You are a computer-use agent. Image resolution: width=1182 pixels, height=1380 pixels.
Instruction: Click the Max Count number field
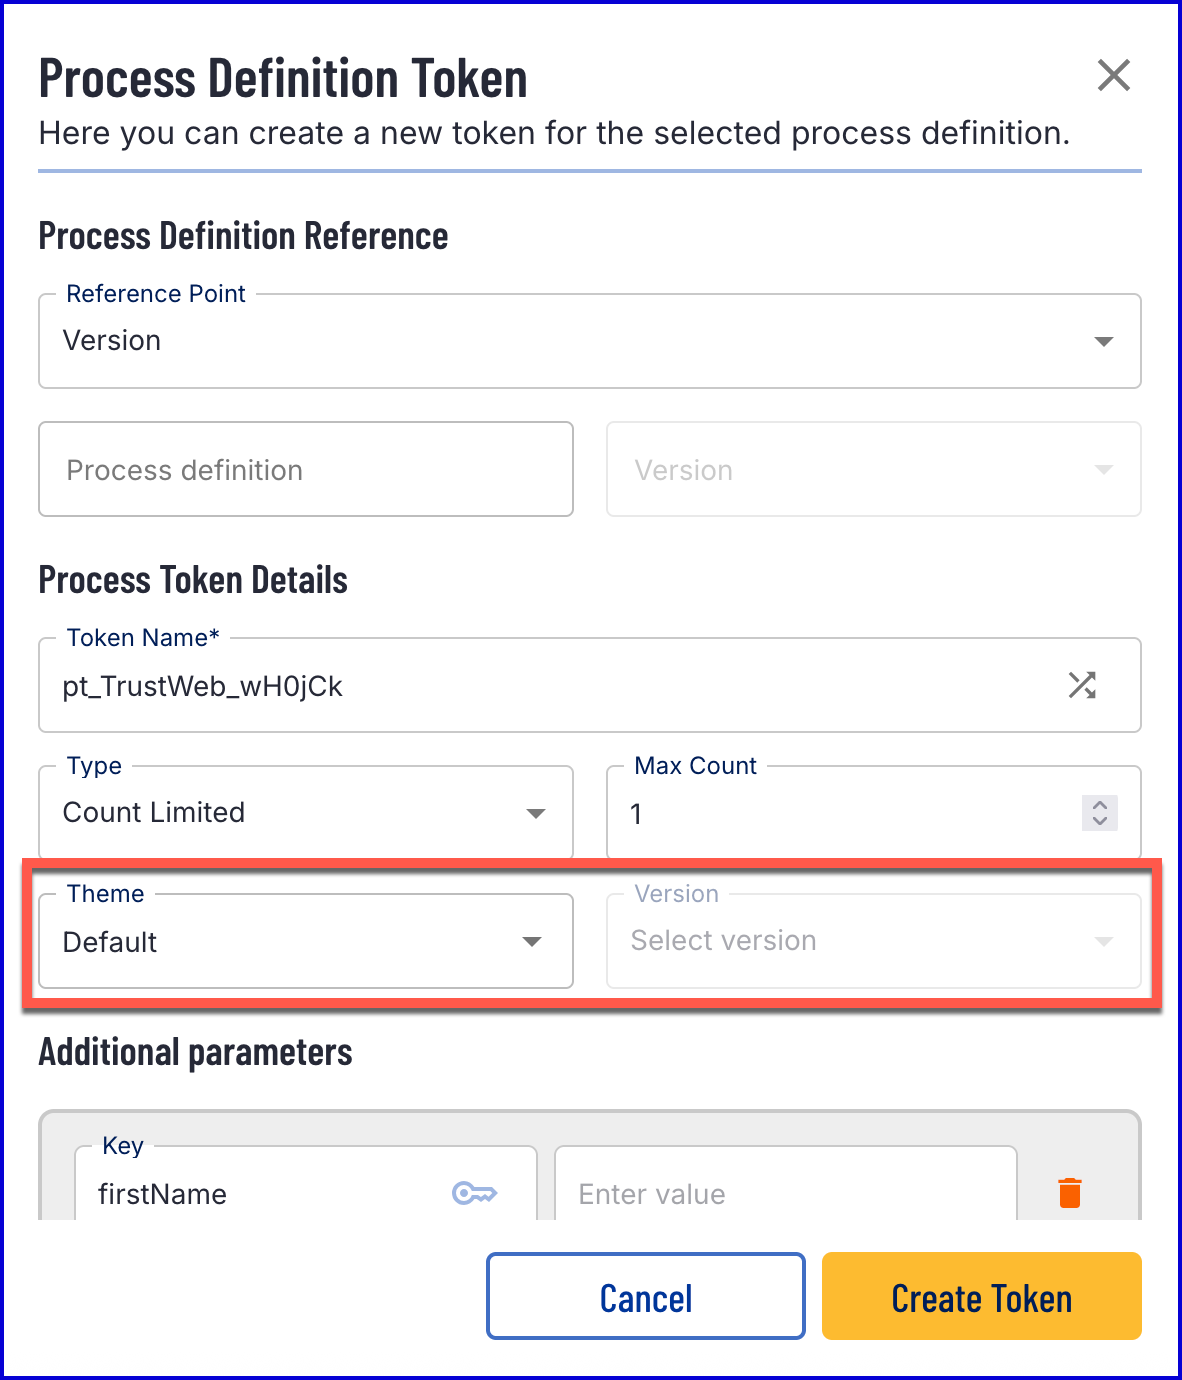(840, 814)
